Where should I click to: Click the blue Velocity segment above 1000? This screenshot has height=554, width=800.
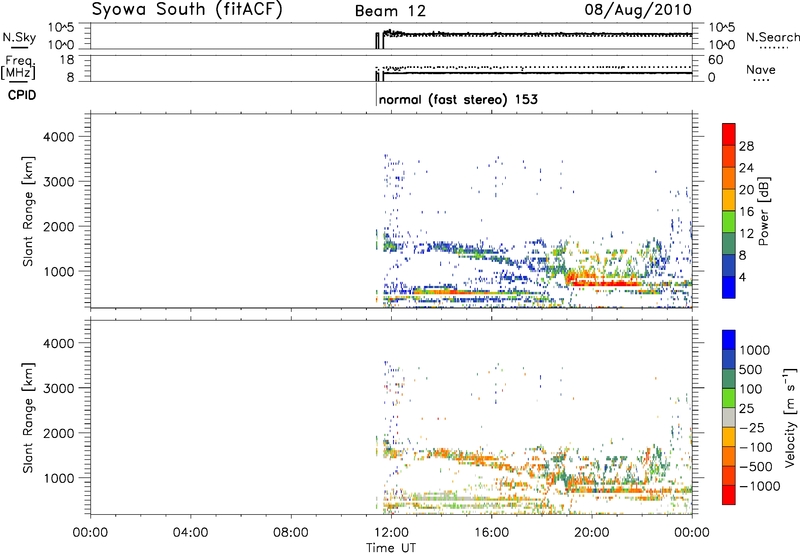pos(729,340)
